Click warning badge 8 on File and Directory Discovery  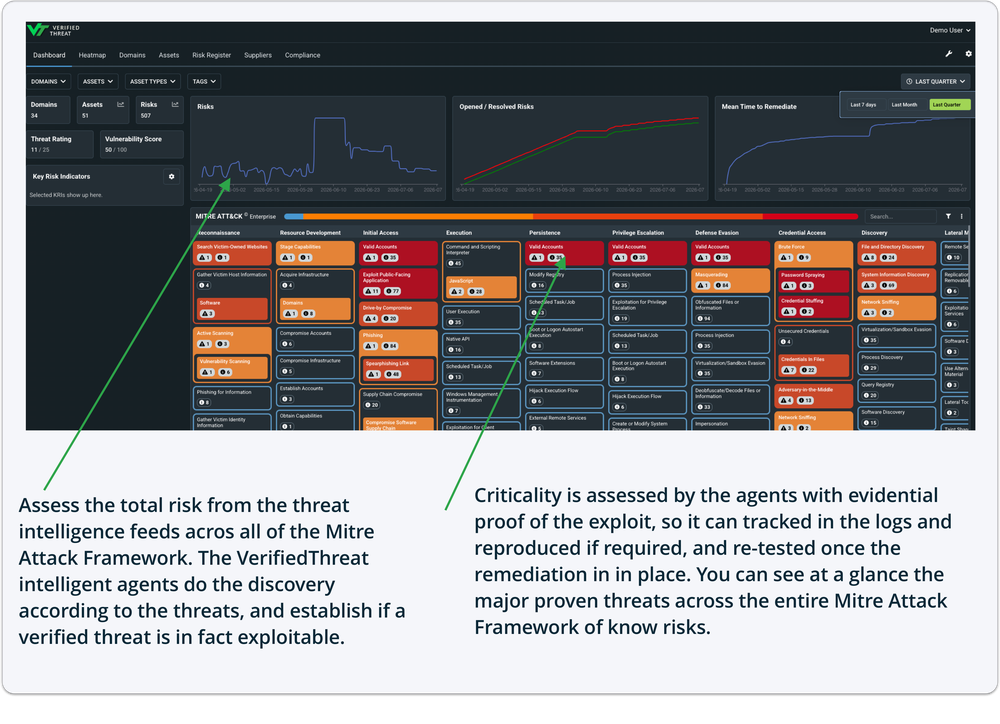pos(869,258)
